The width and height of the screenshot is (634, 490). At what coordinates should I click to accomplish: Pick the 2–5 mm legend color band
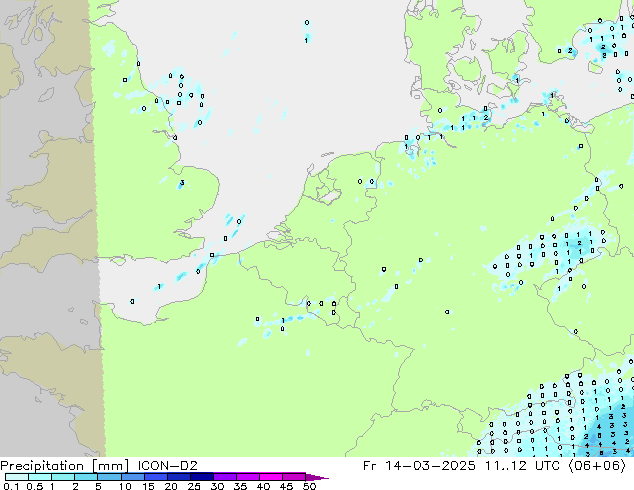click(87, 477)
